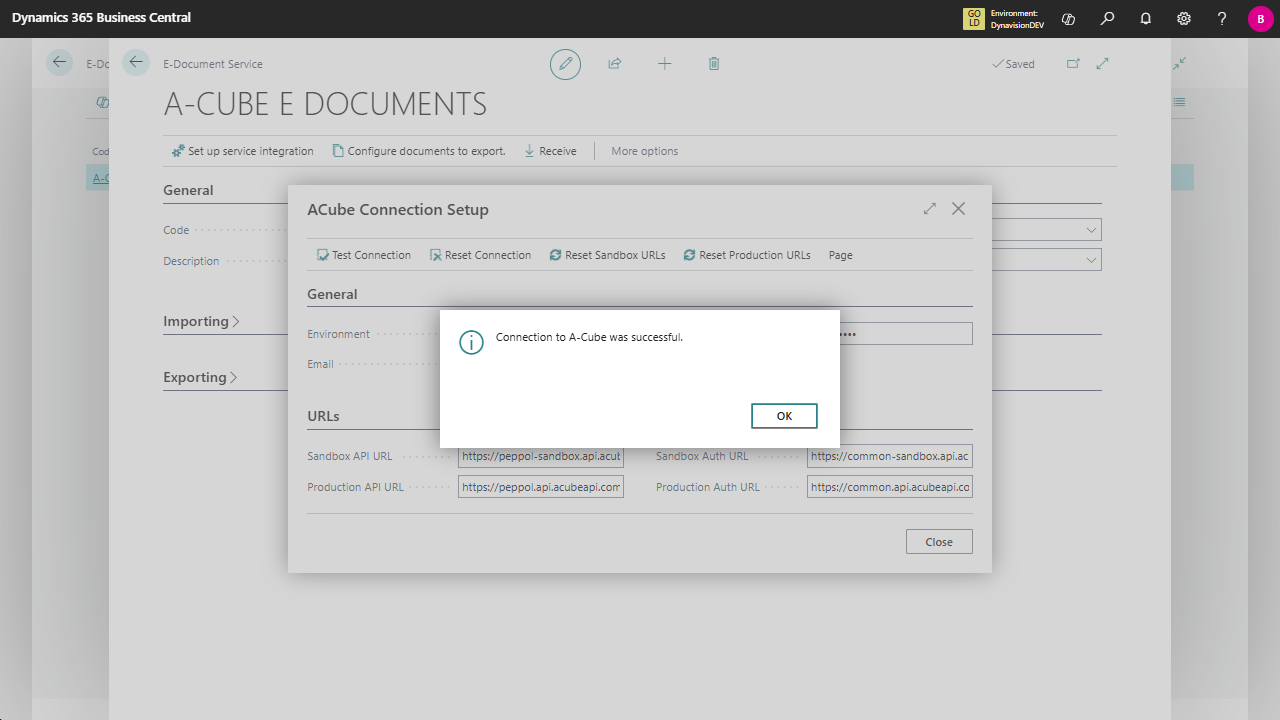Click the share icon on E-Document Service
1280x720 pixels.
[615, 64]
